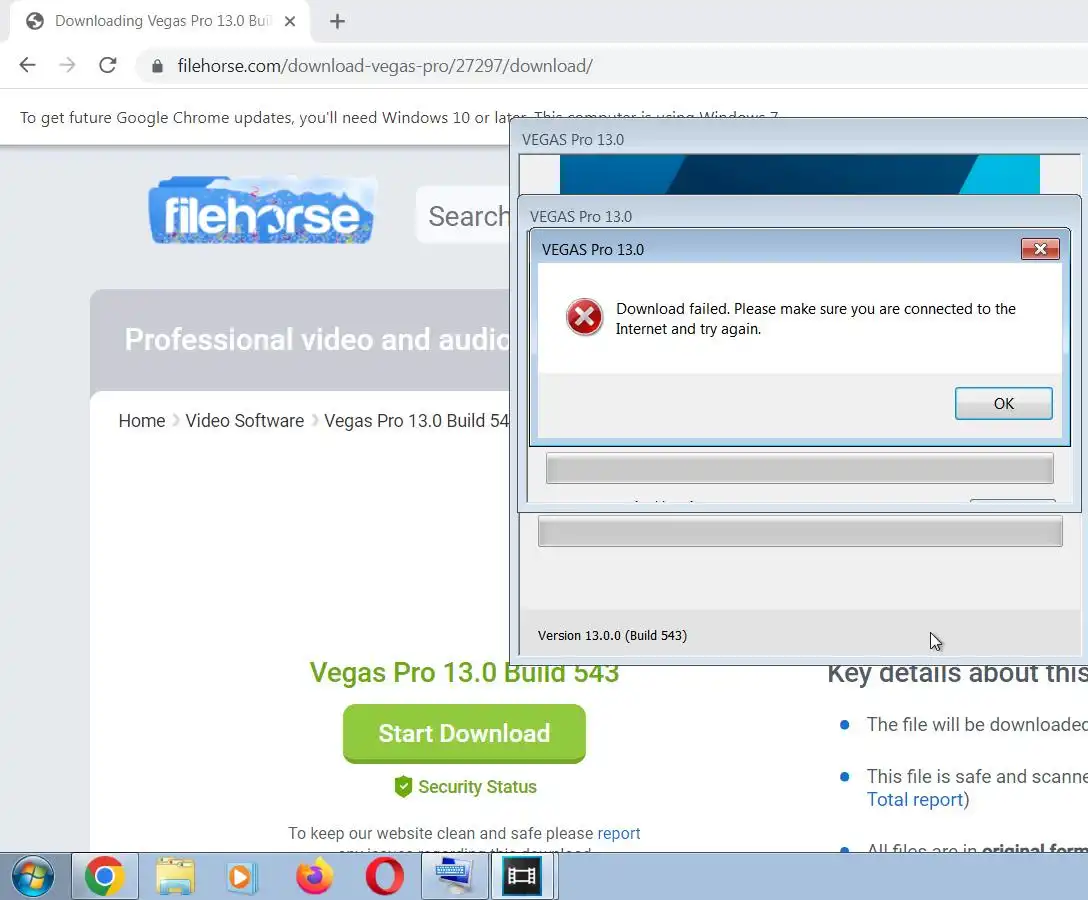Click 'The file will be downloaded' bullet text
Screen dimensions: 1088x900
977,724
